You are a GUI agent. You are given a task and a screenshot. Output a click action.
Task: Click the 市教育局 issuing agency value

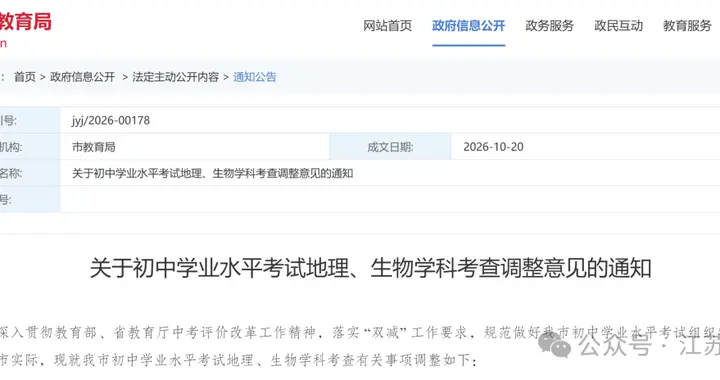pos(94,147)
